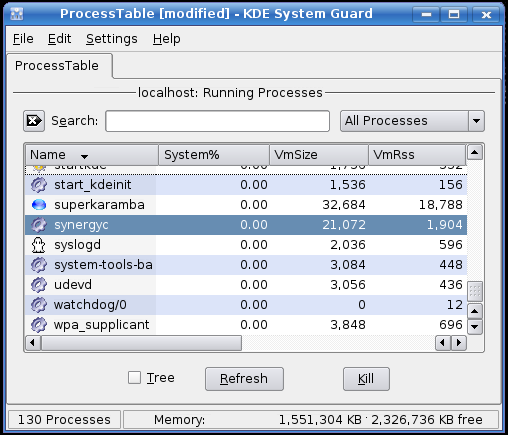Select the syslogd process row

click(246, 245)
